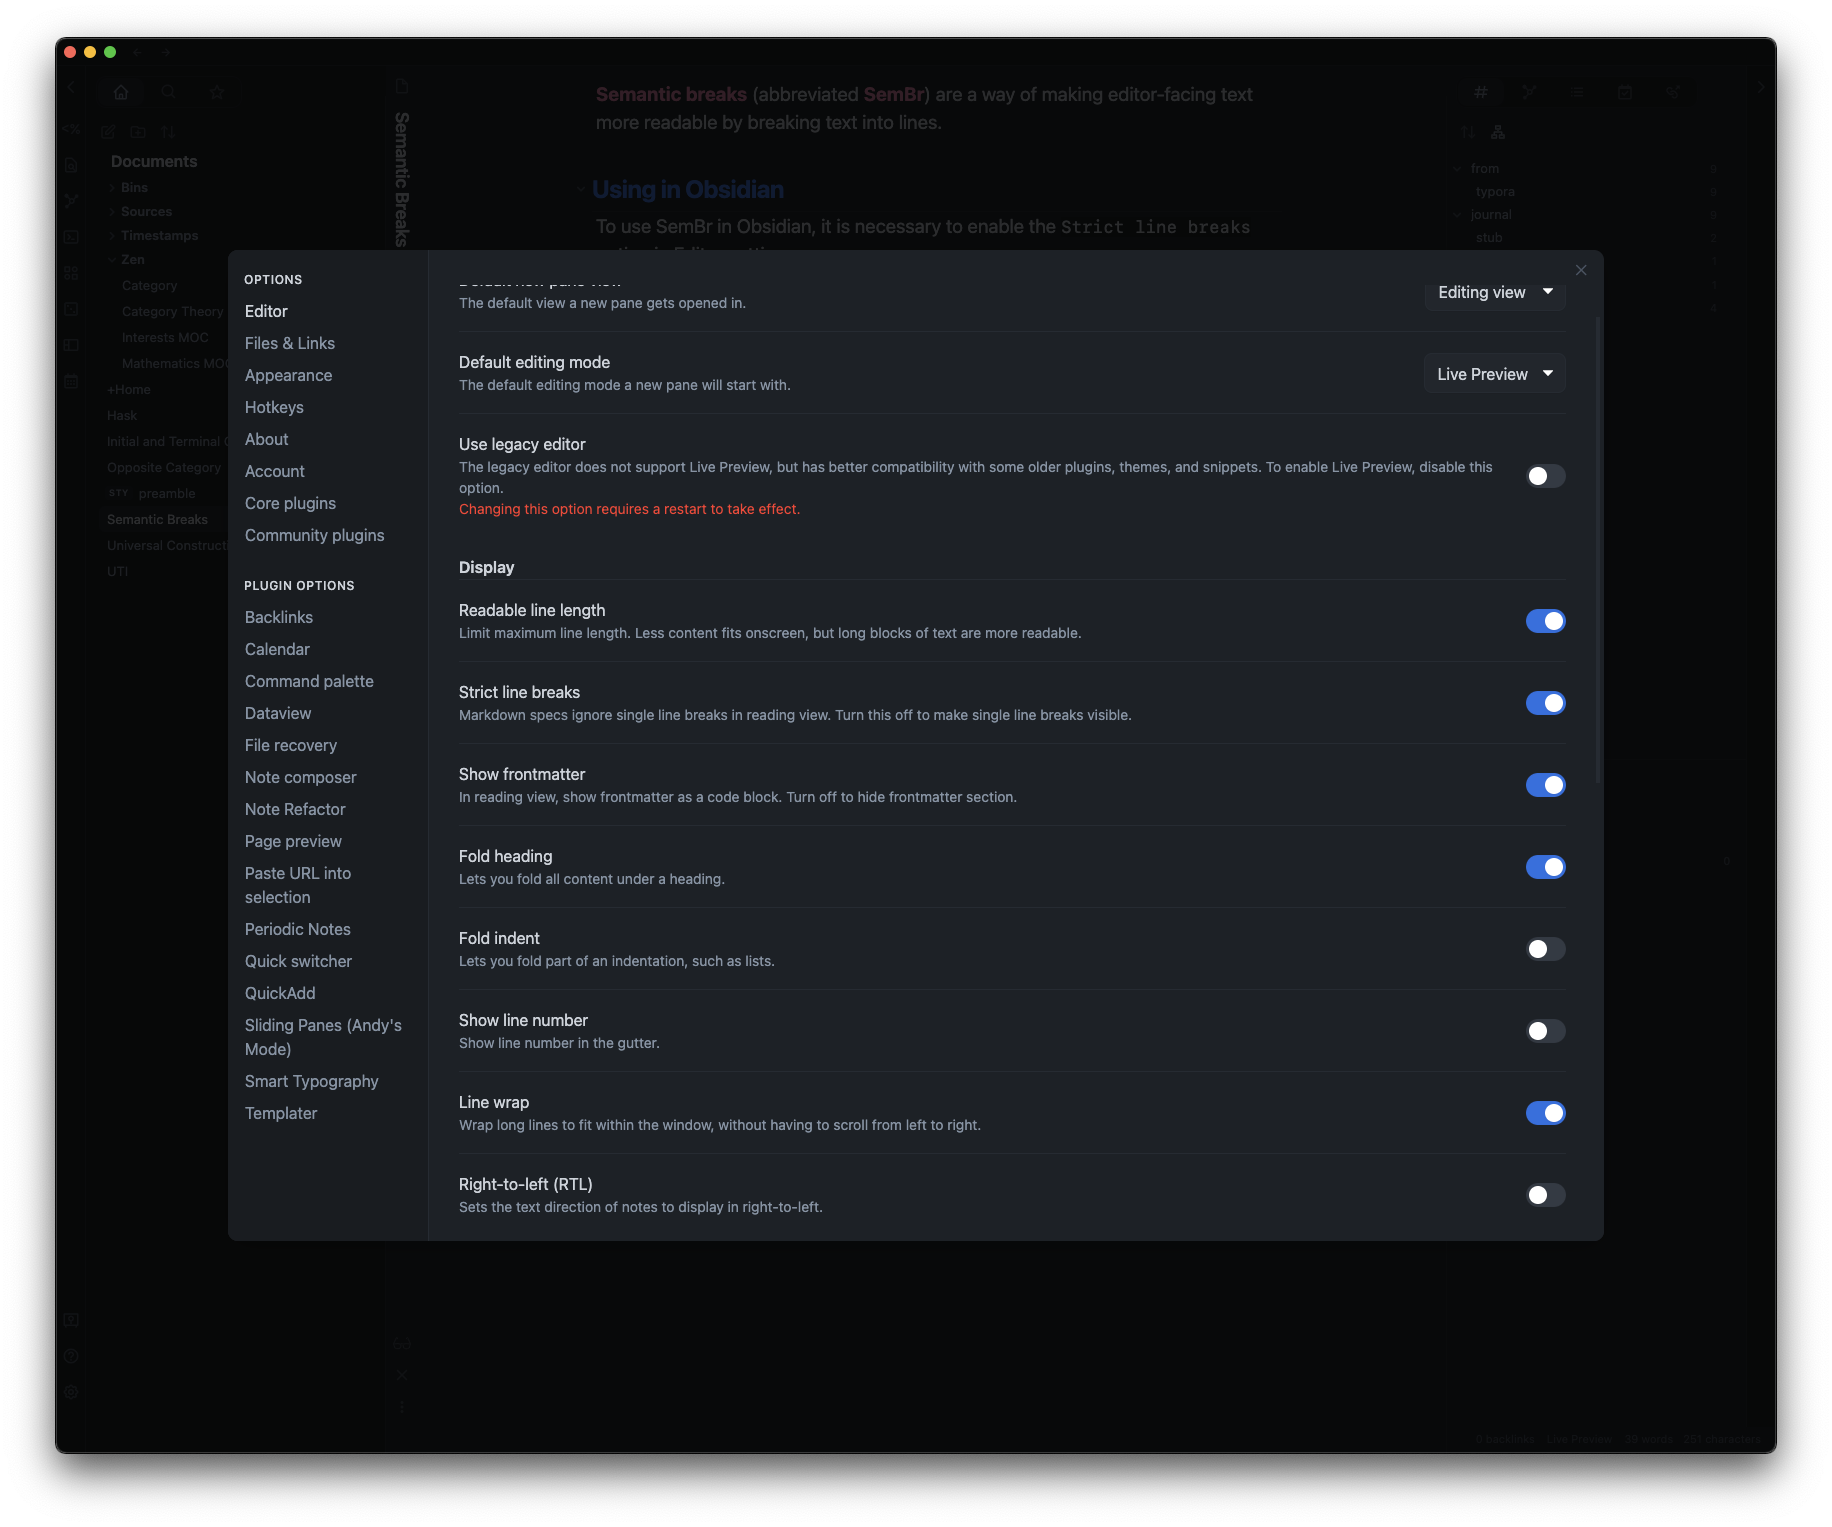Open the Editing view dropdown
The width and height of the screenshot is (1832, 1527).
click(x=1494, y=292)
